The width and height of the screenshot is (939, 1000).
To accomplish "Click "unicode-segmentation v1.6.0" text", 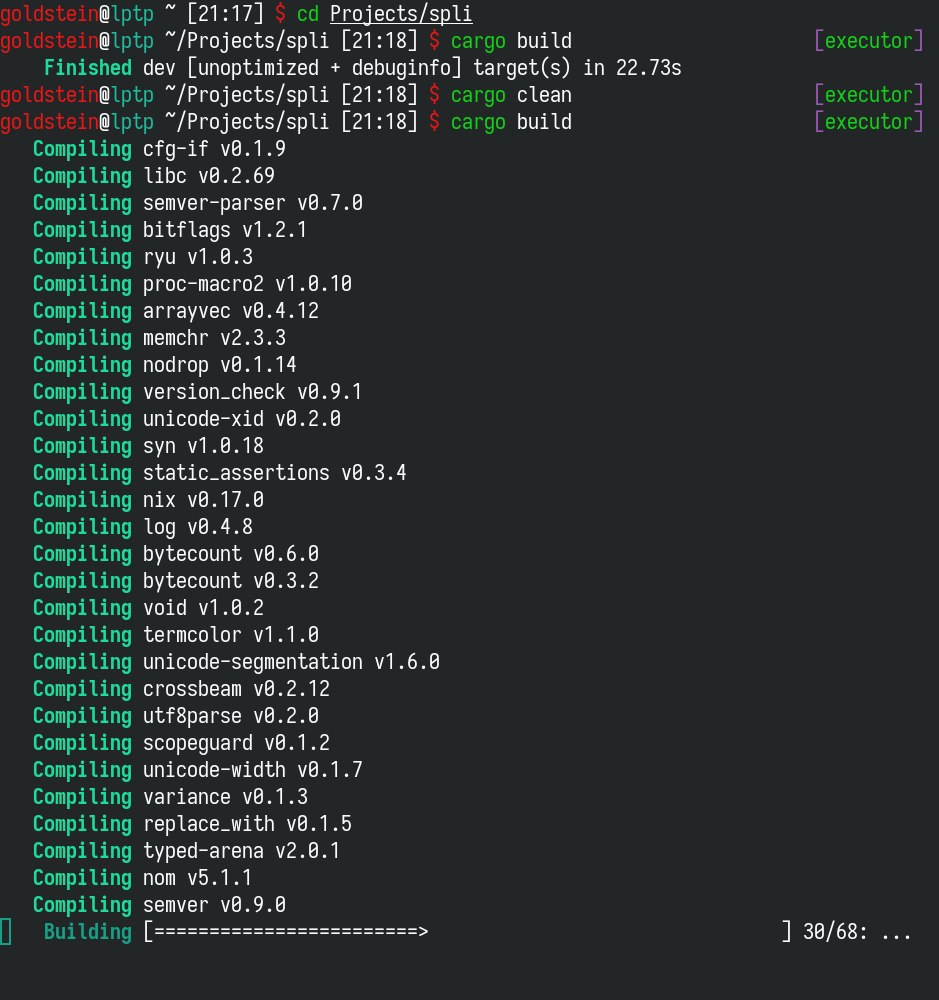I will (x=291, y=662).
